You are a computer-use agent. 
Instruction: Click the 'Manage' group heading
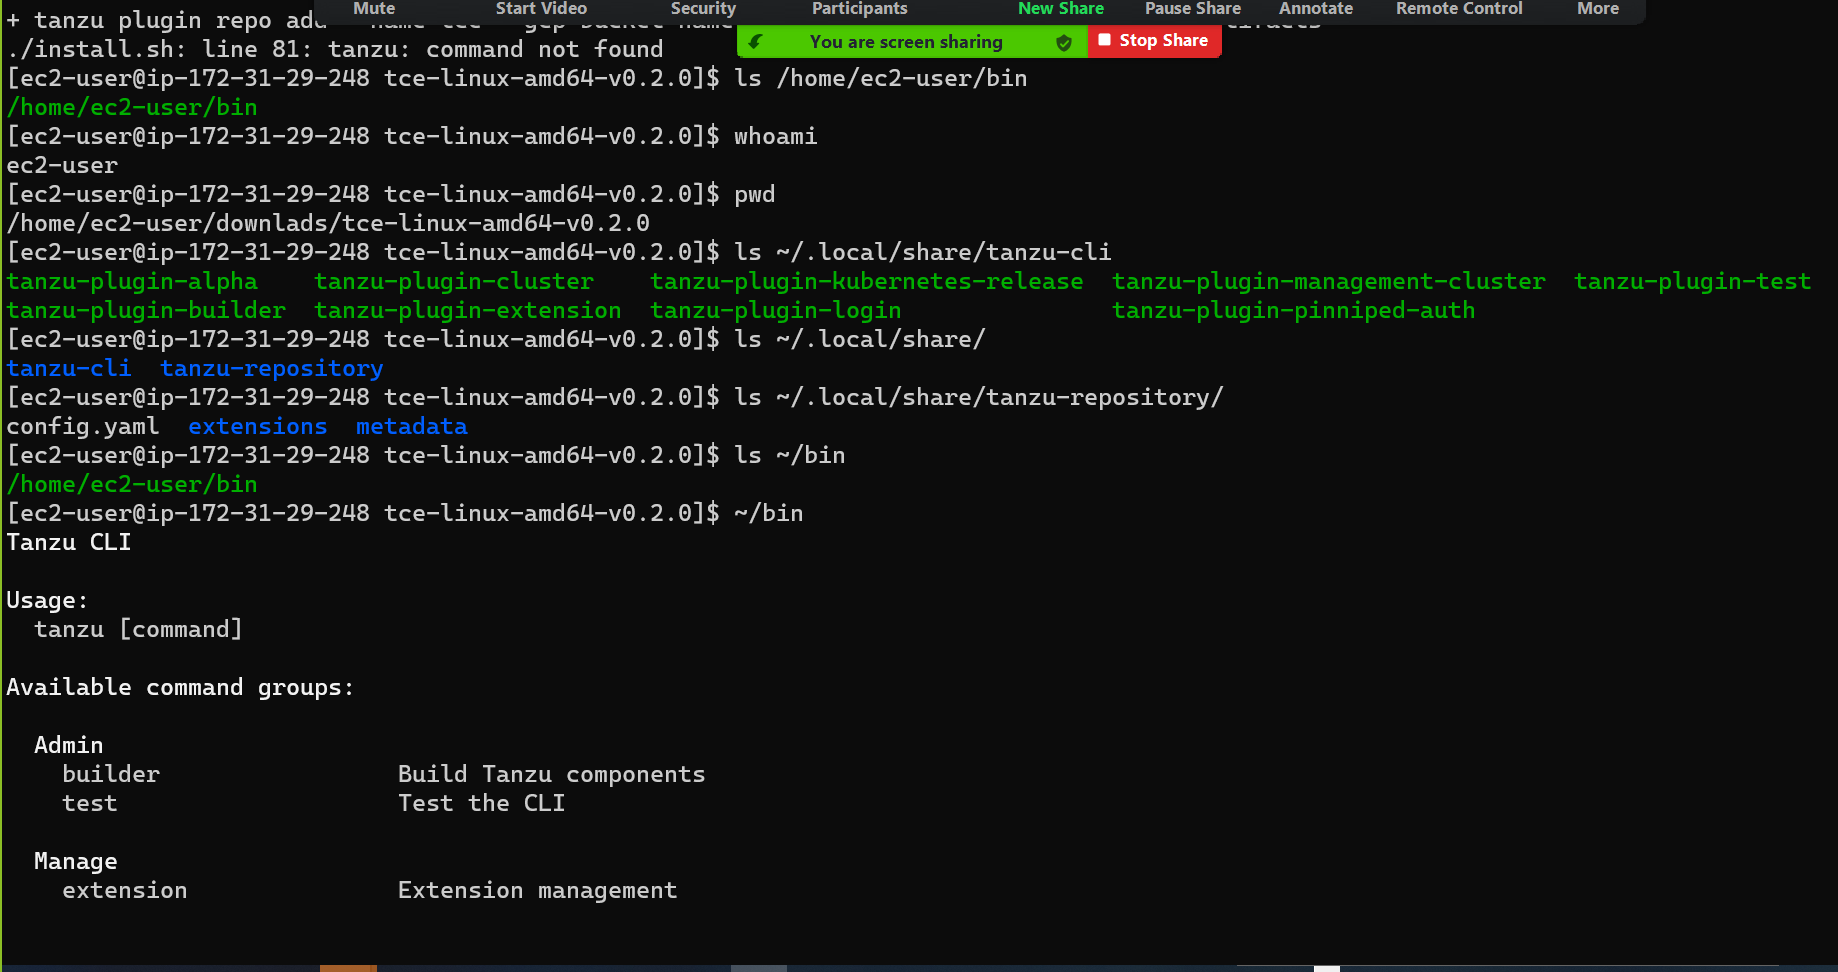tap(76, 862)
